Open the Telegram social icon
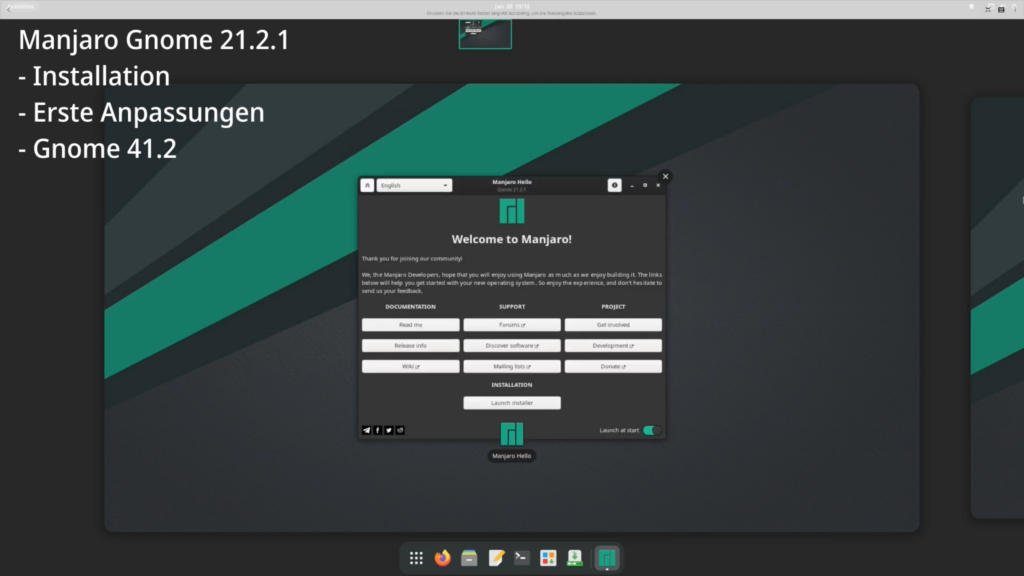1024x576 pixels. 366,430
